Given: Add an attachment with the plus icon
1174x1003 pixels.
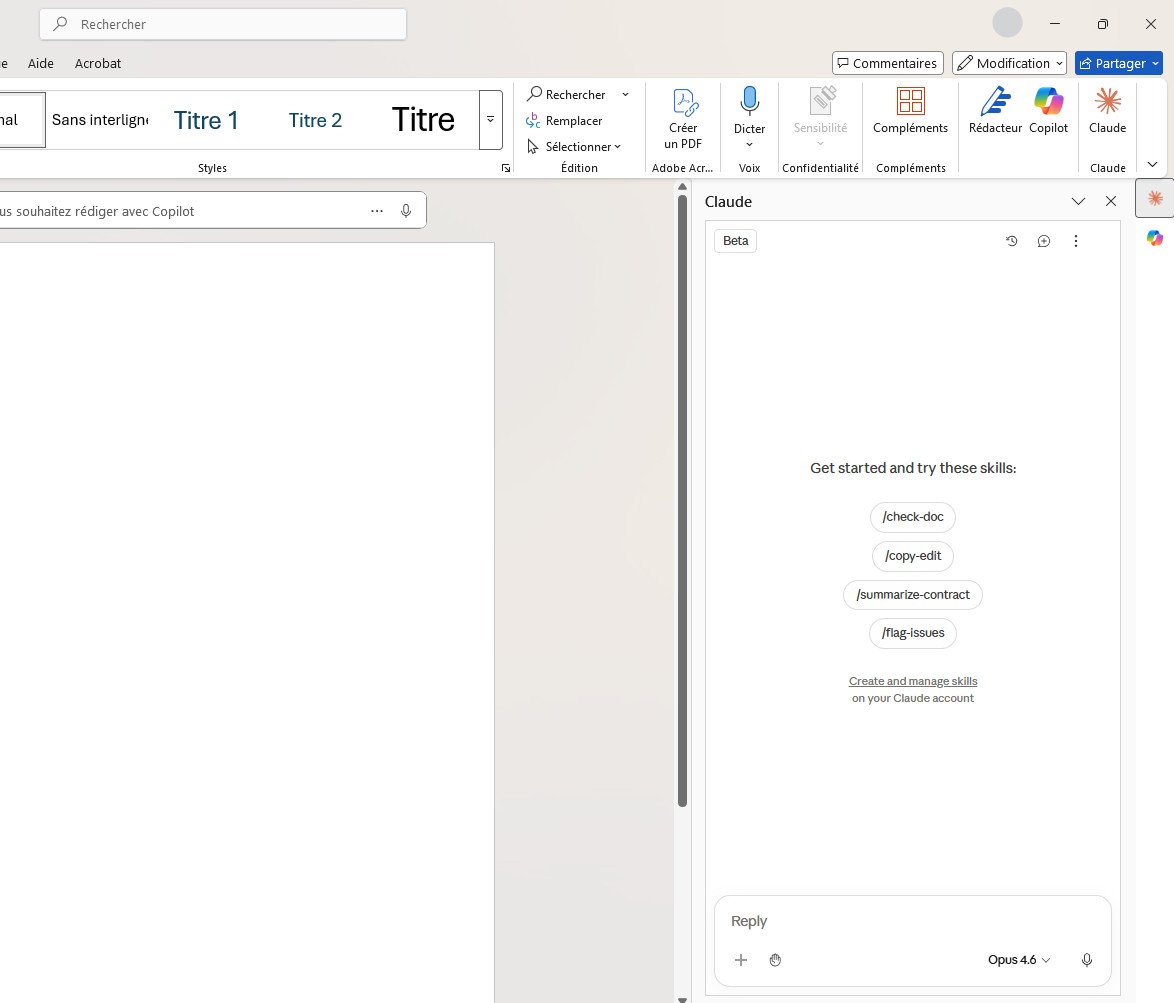Looking at the screenshot, I should pyautogui.click(x=741, y=960).
